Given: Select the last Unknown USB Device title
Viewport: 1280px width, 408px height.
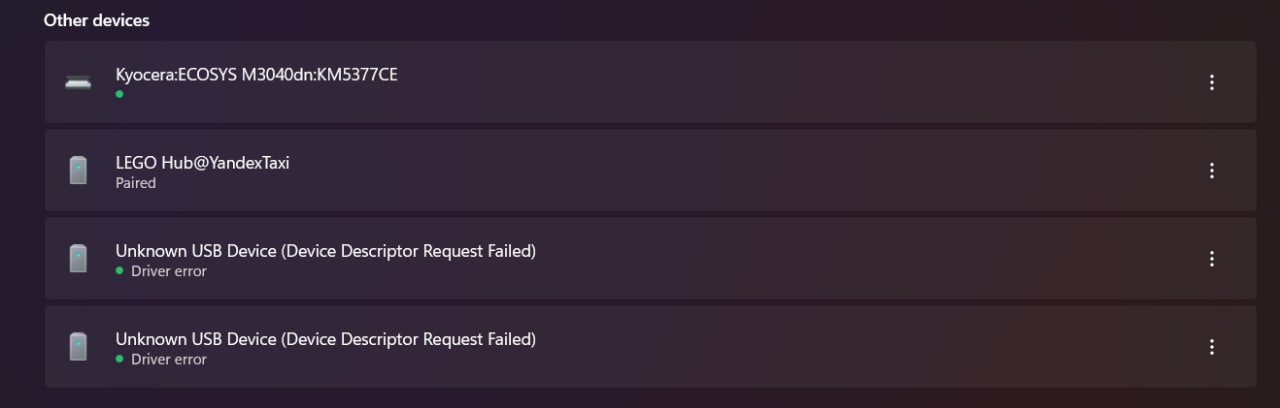Looking at the screenshot, I should (326, 339).
